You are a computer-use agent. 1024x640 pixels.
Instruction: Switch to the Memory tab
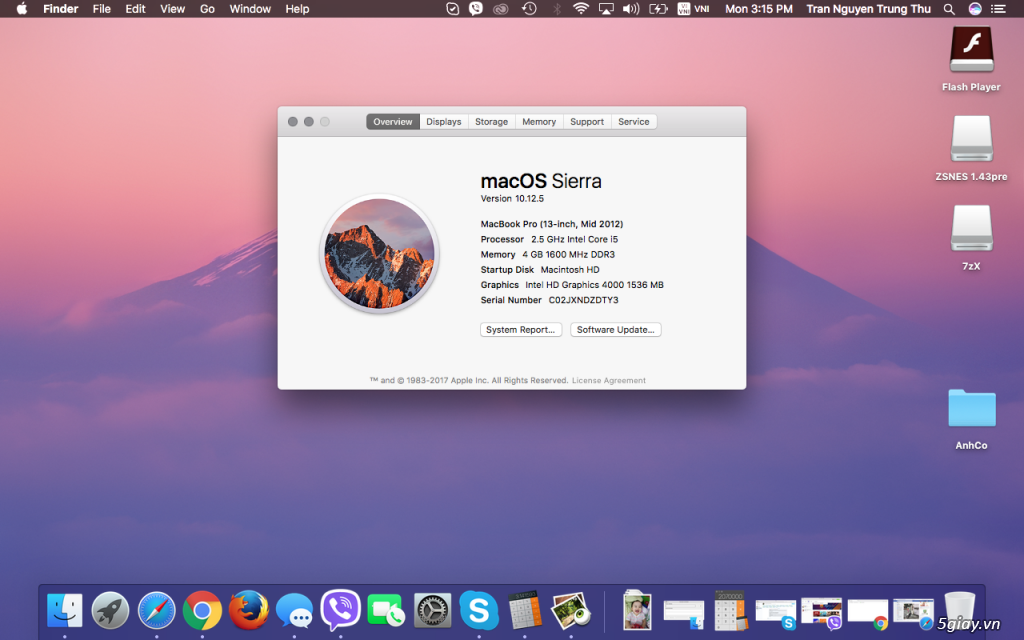coord(539,121)
